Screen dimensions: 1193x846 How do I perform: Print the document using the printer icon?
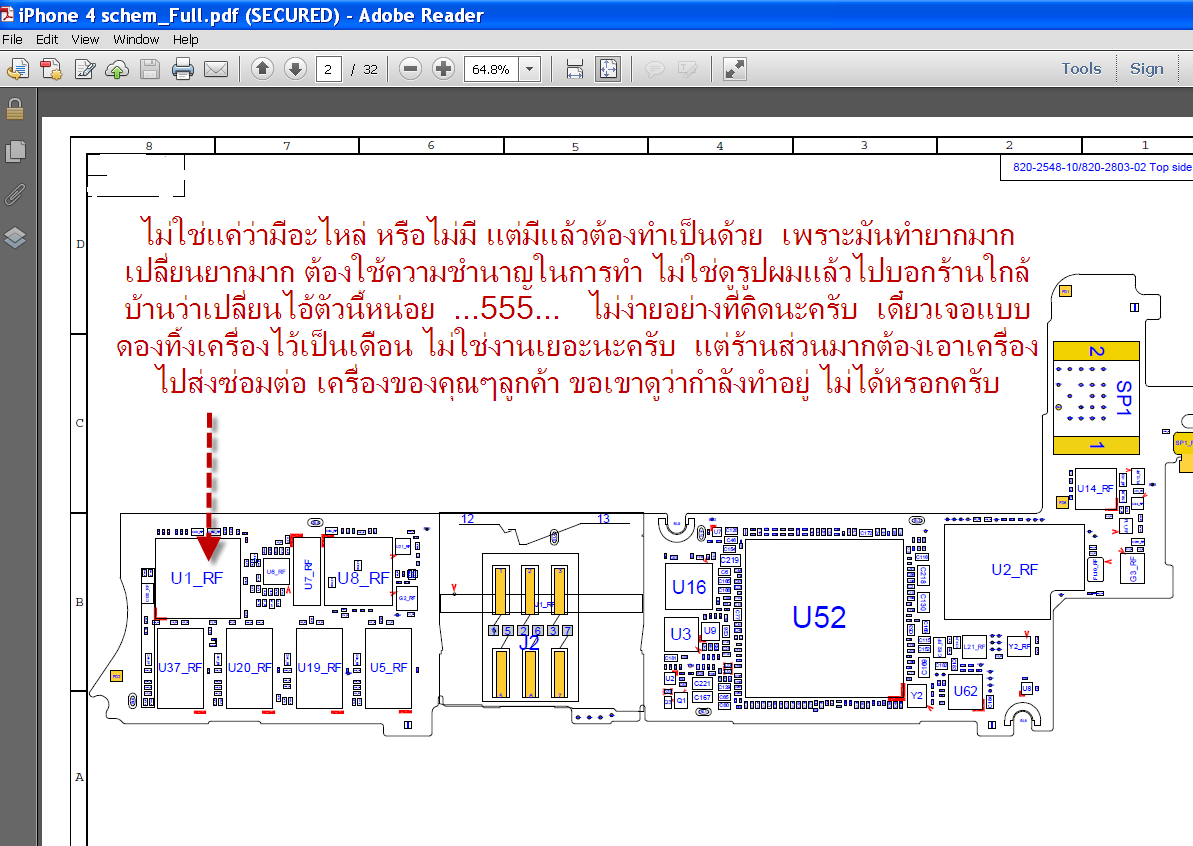tap(183, 69)
